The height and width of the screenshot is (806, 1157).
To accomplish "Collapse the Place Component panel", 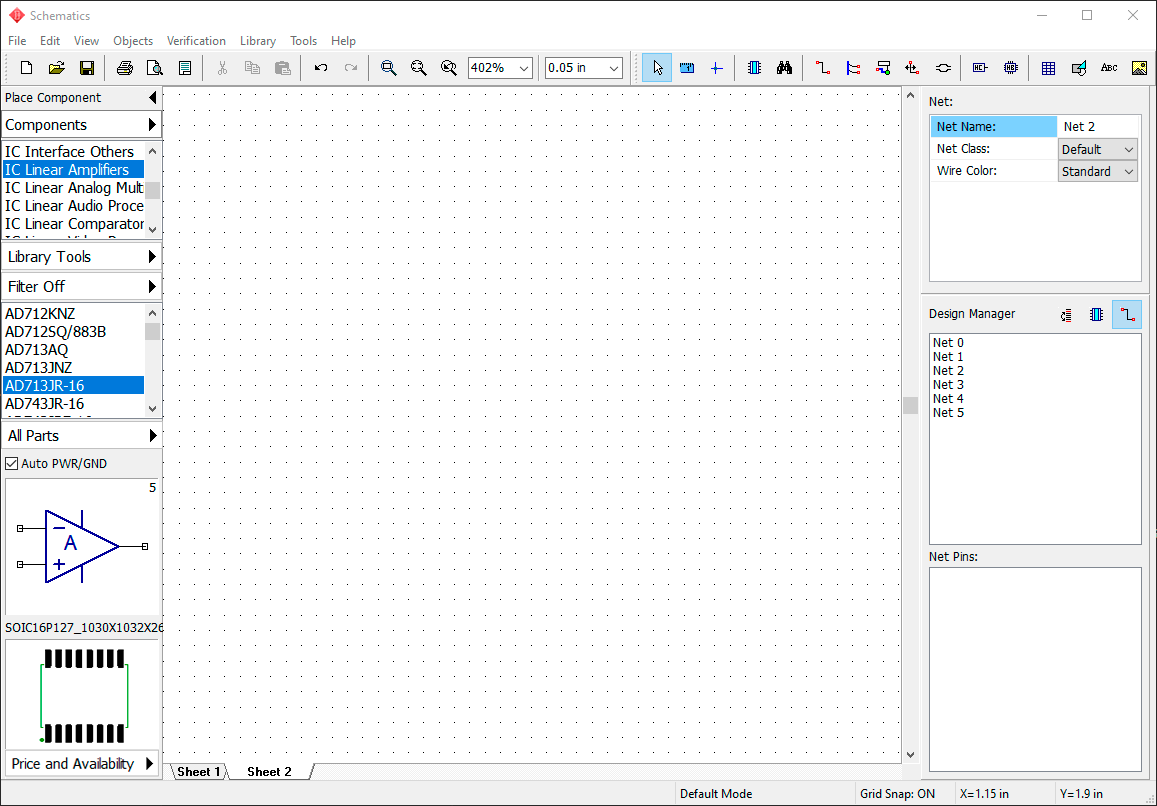I will [153, 97].
